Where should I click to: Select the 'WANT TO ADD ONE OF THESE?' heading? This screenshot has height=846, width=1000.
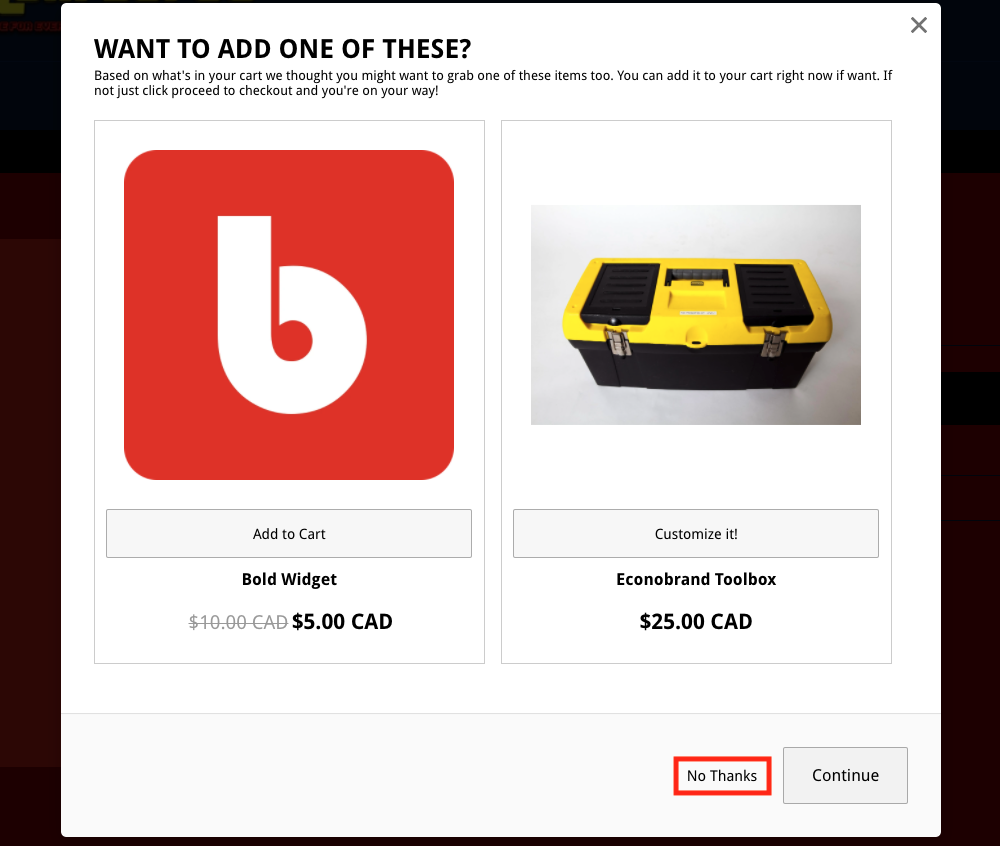(283, 48)
